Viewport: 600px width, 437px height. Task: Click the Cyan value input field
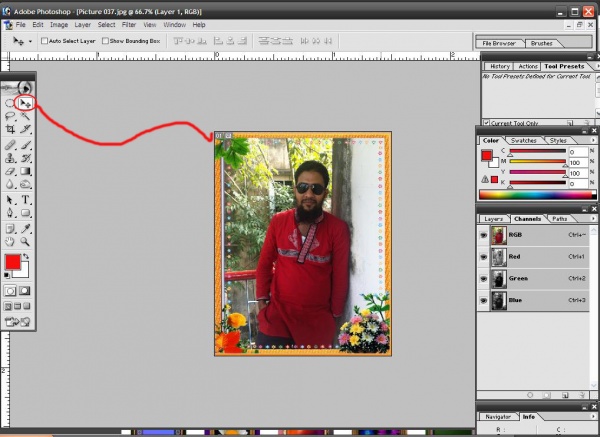click(578, 152)
